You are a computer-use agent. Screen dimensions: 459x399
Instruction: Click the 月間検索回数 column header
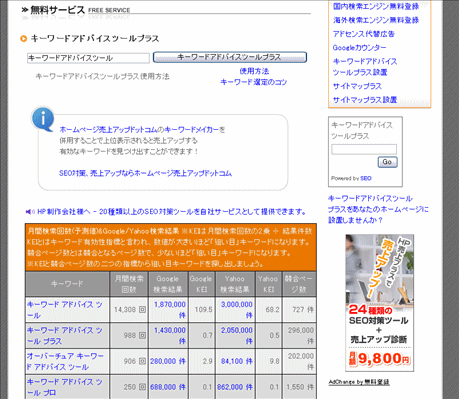(x=129, y=284)
